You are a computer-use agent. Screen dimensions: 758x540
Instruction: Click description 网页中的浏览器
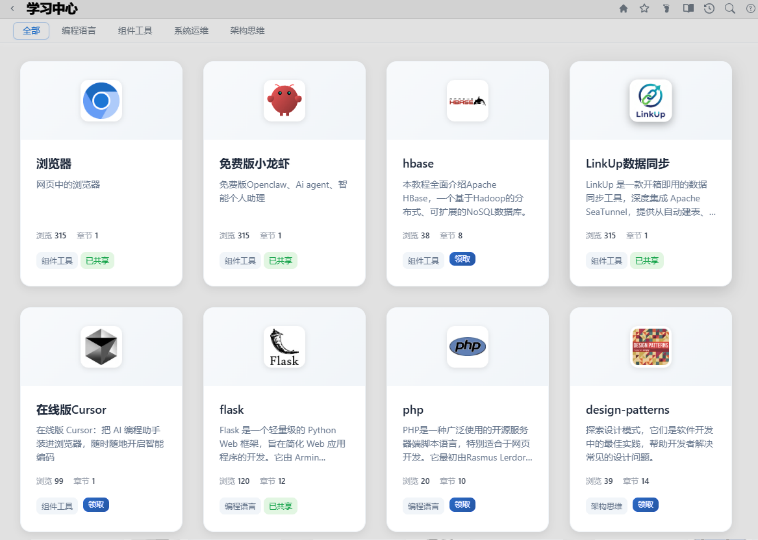coord(68,185)
